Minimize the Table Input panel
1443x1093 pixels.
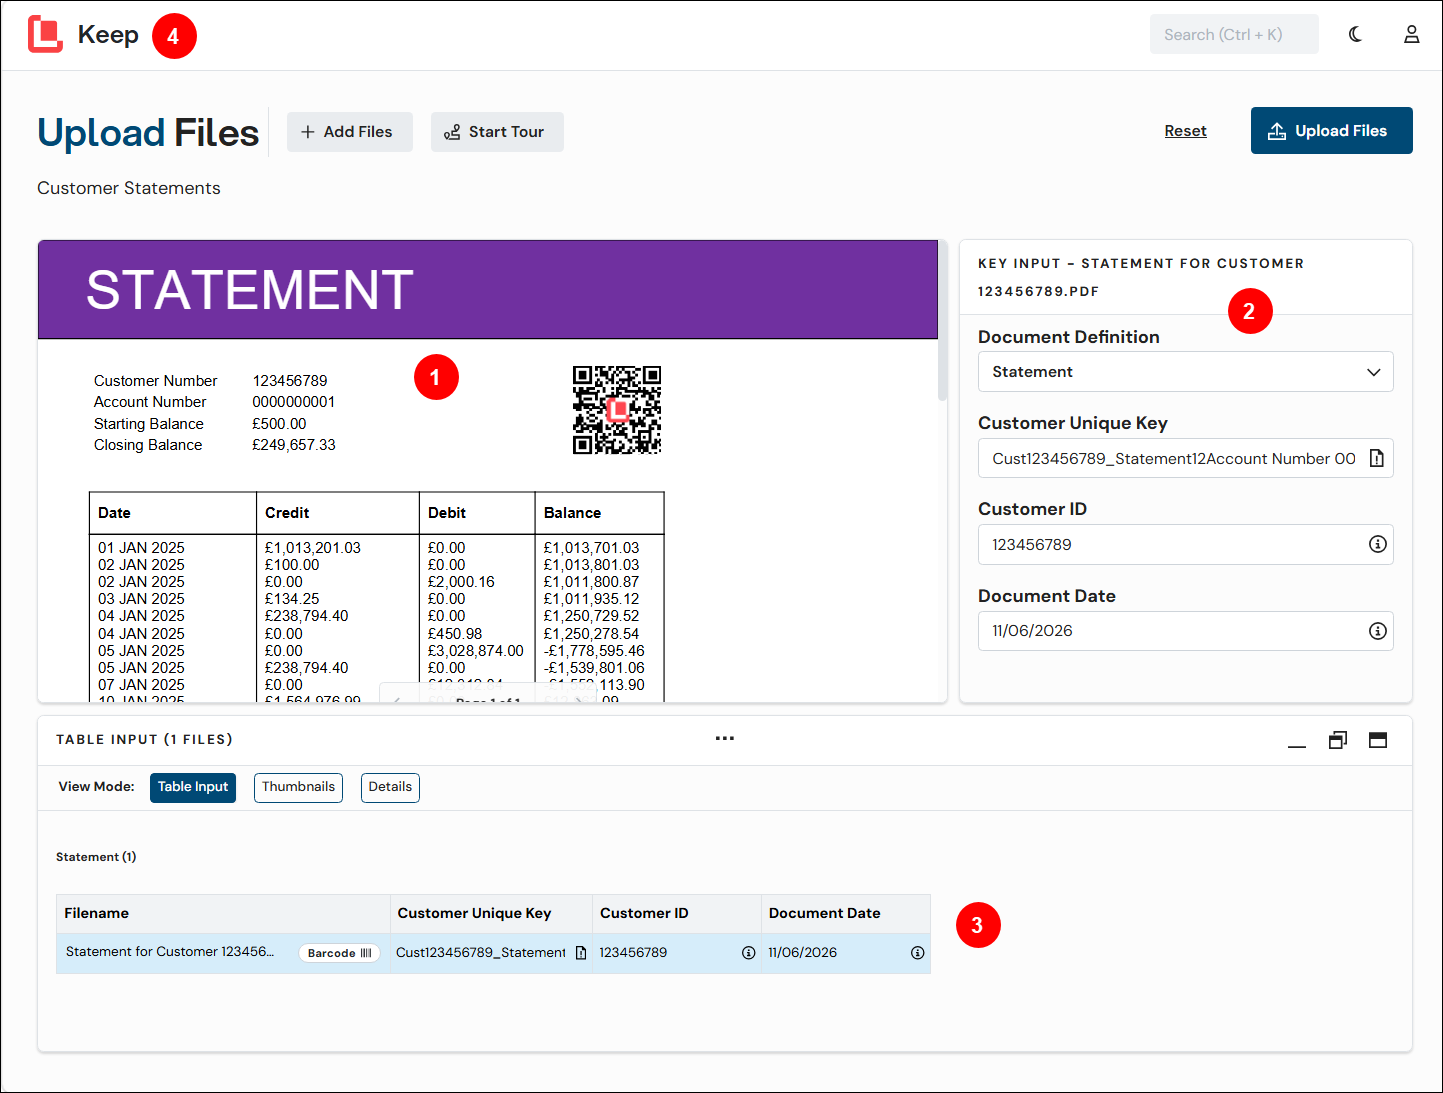(x=1297, y=741)
